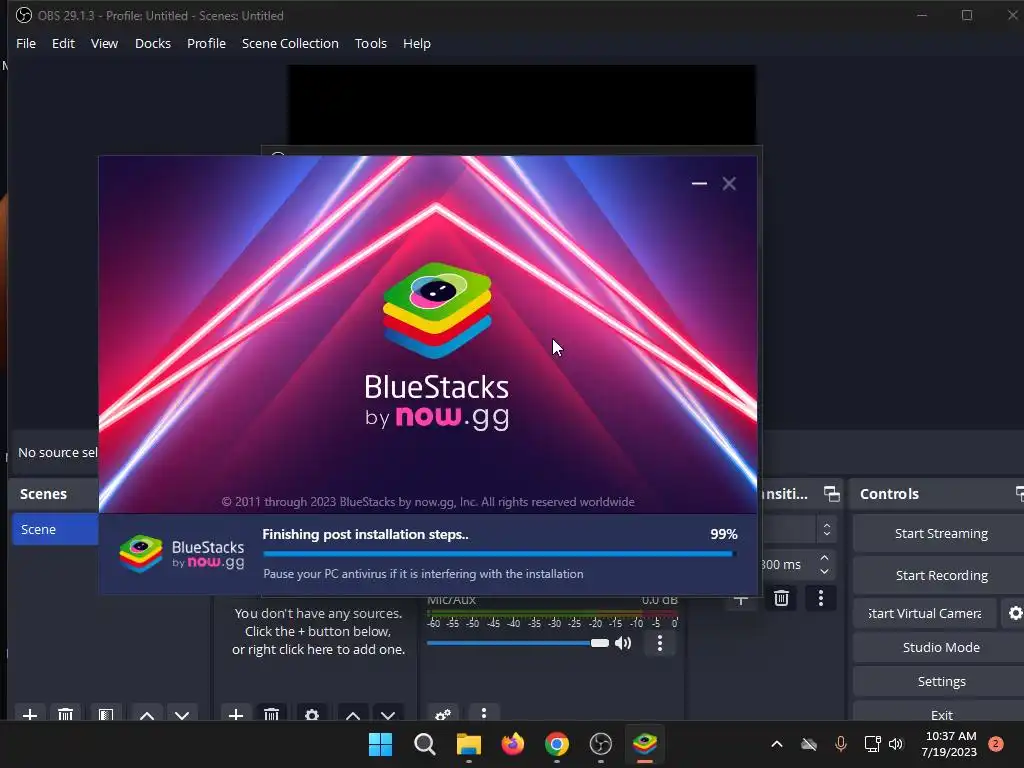Move source down with the arrow icon
Image resolution: width=1024 pixels, height=768 pixels.
click(x=388, y=715)
